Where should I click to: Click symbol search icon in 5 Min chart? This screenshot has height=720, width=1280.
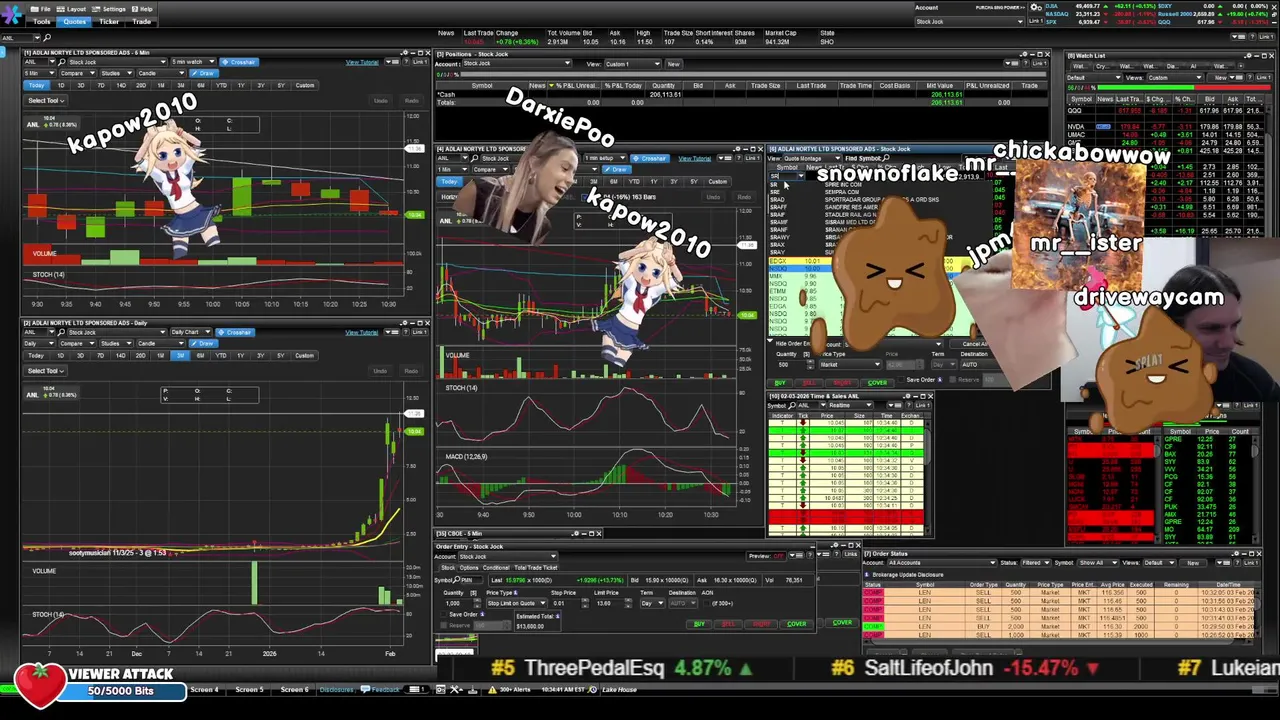(x=61, y=62)
